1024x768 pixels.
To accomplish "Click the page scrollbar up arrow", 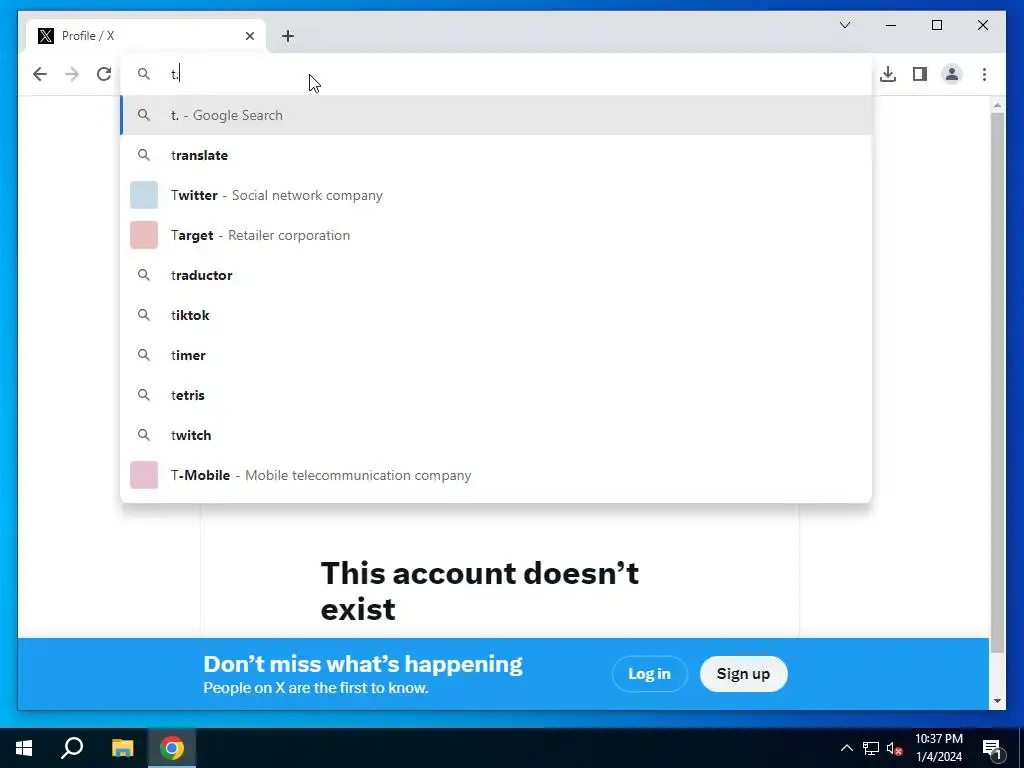I will (997, 104).
